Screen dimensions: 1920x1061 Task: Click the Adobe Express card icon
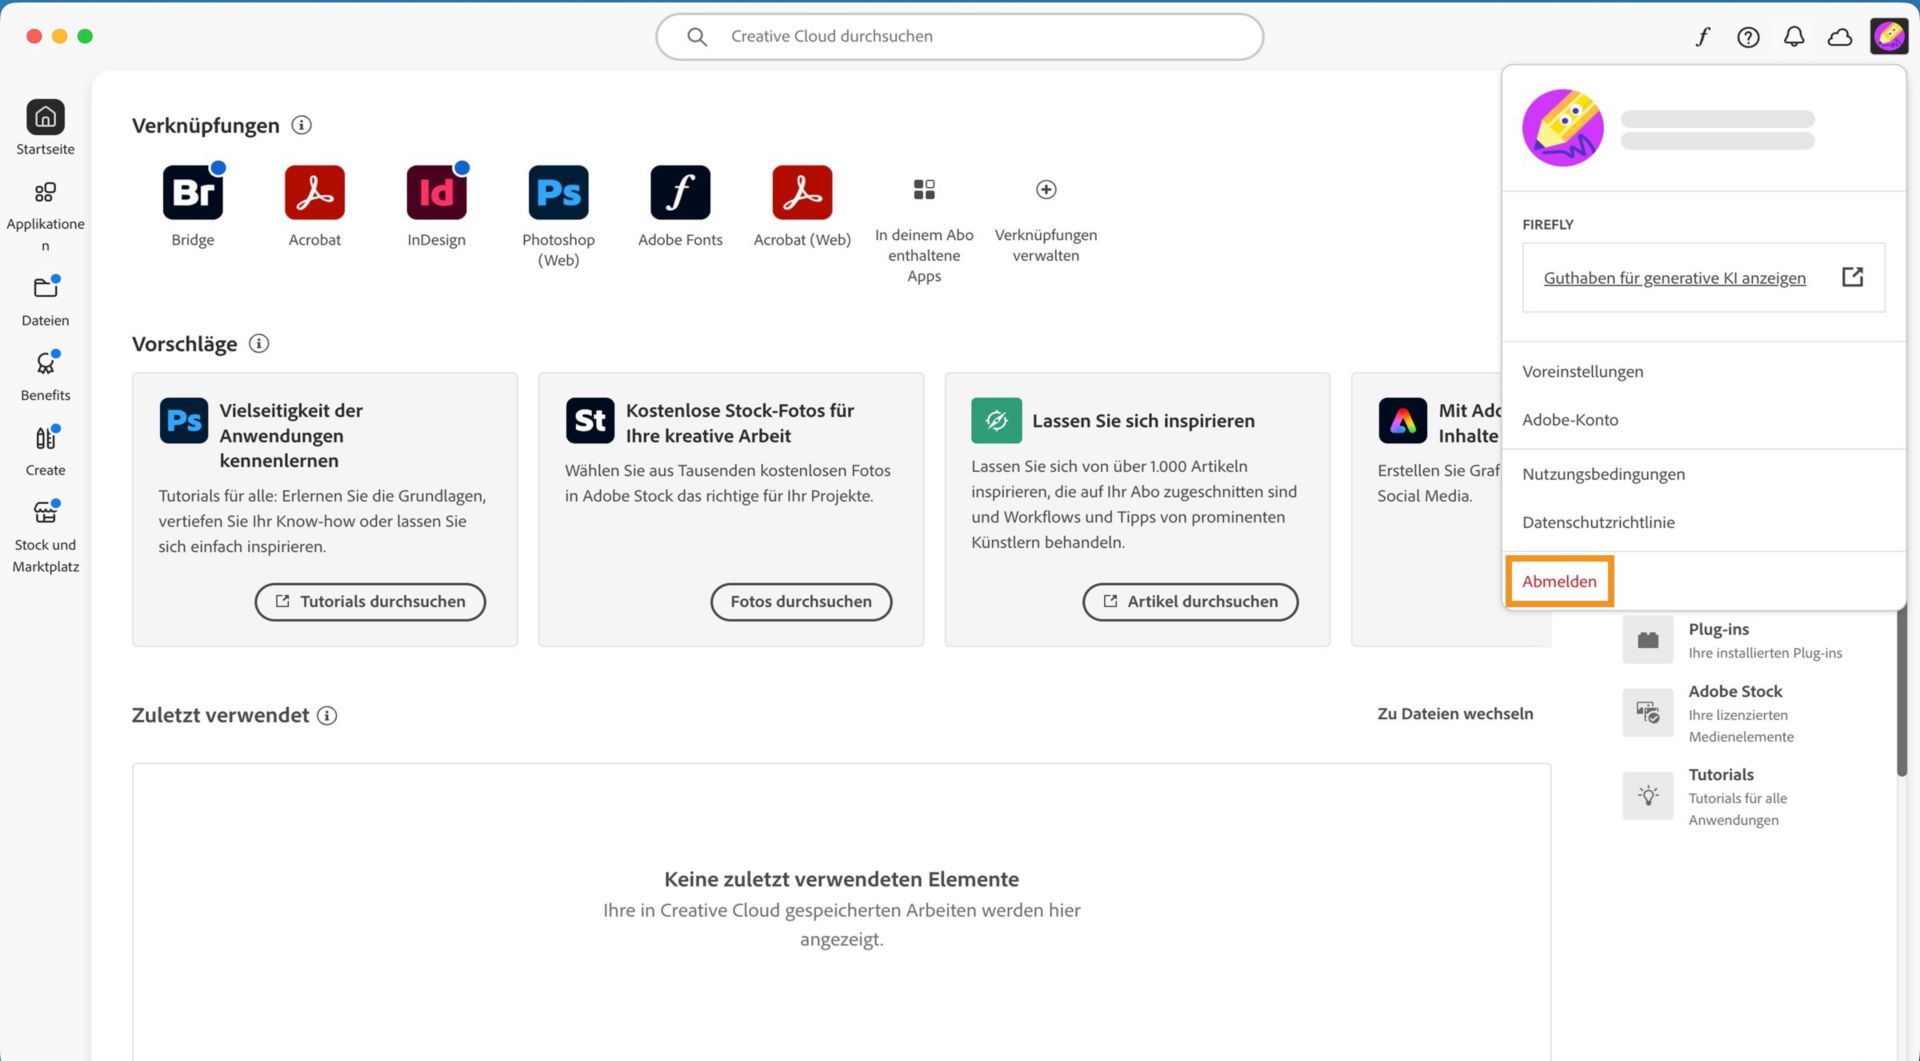coord(1402,420)
